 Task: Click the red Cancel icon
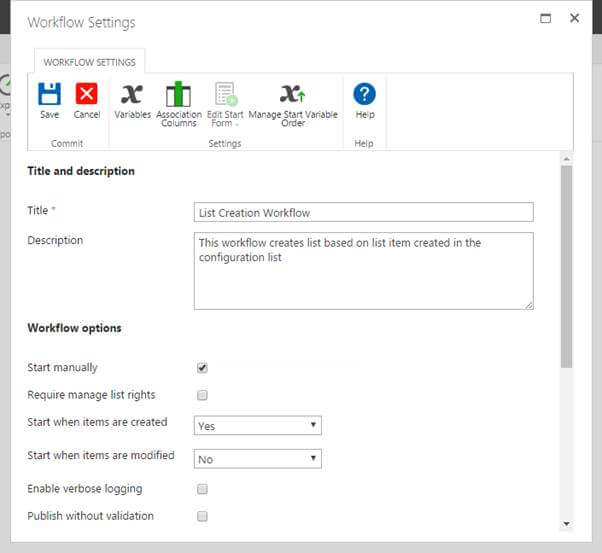click(87, 95)
